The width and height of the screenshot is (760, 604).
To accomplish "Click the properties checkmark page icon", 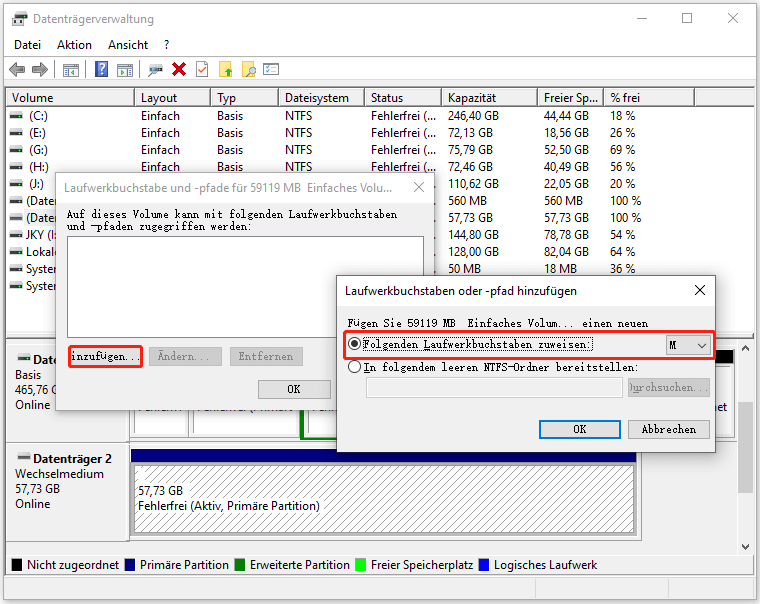I will (202, 69).
